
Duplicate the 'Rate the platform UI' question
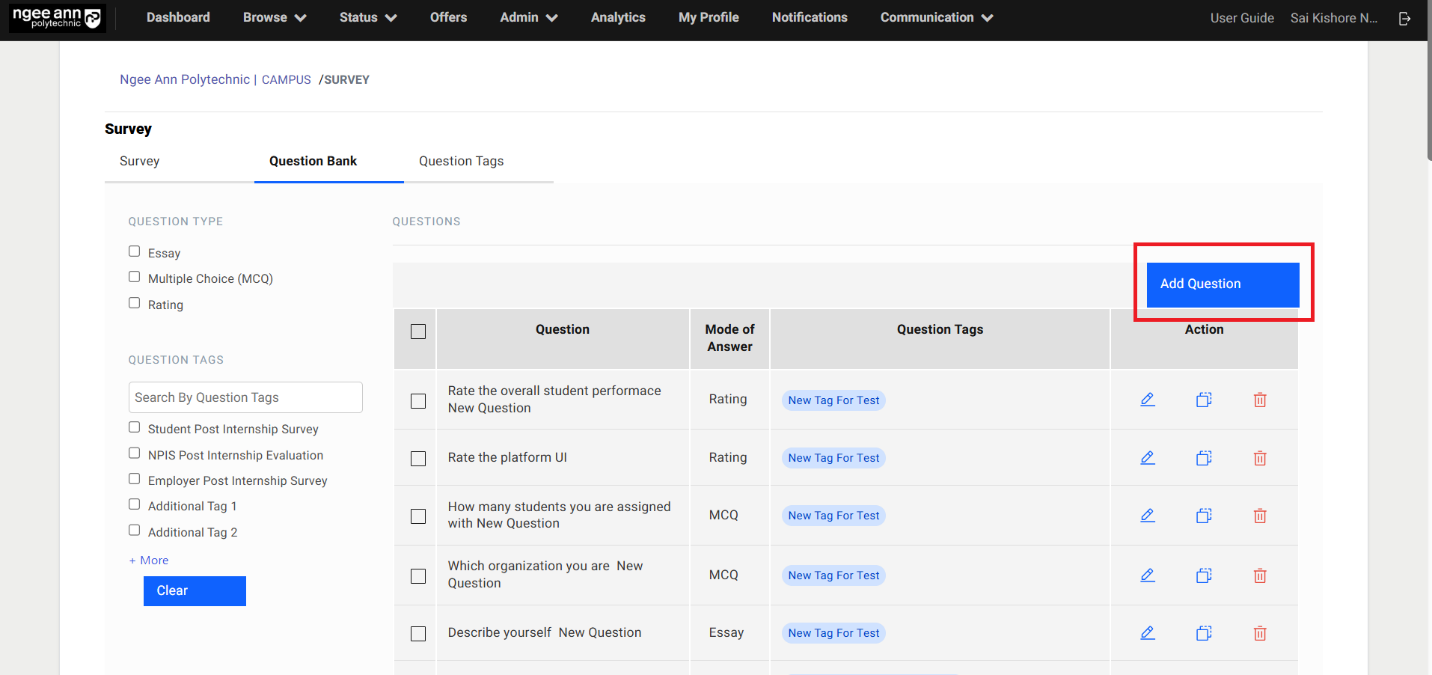point(1204,458)
